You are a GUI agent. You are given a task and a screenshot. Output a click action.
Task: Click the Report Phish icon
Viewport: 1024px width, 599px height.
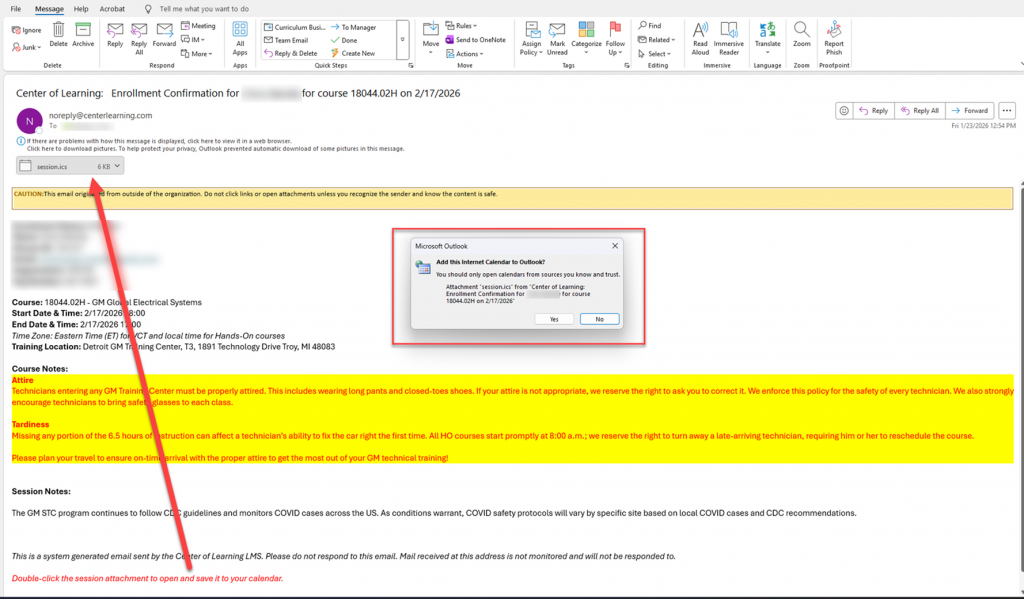pyautogui.click(x=833, y=34)
